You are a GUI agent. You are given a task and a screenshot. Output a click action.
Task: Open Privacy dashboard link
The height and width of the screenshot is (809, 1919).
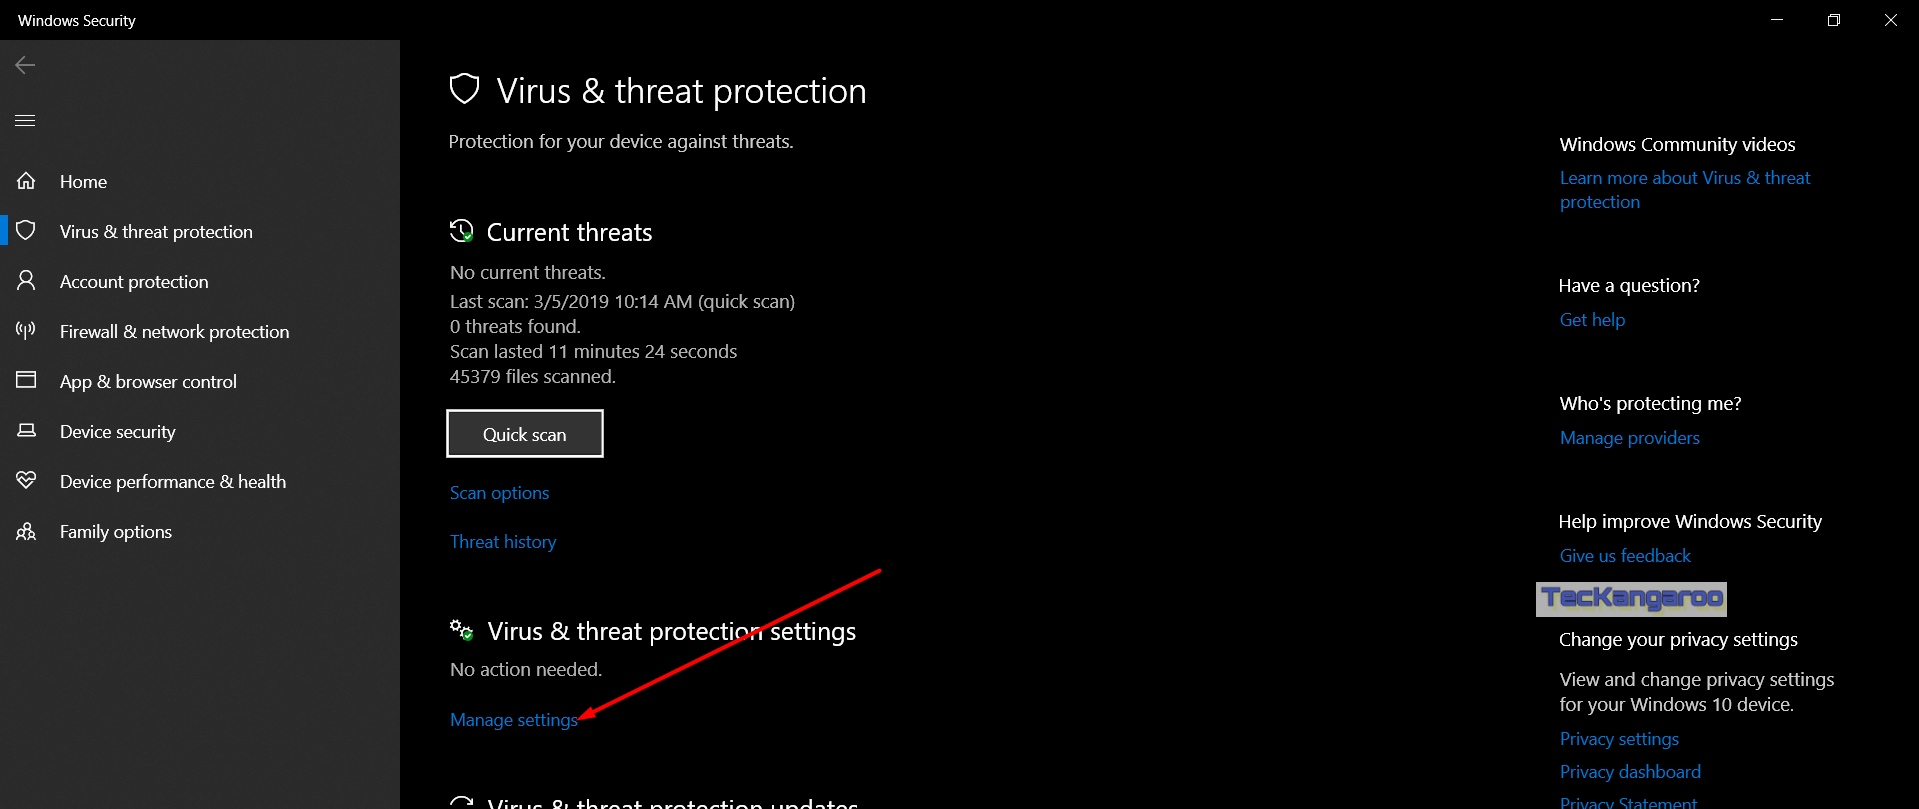click(x=1630, y=772)
